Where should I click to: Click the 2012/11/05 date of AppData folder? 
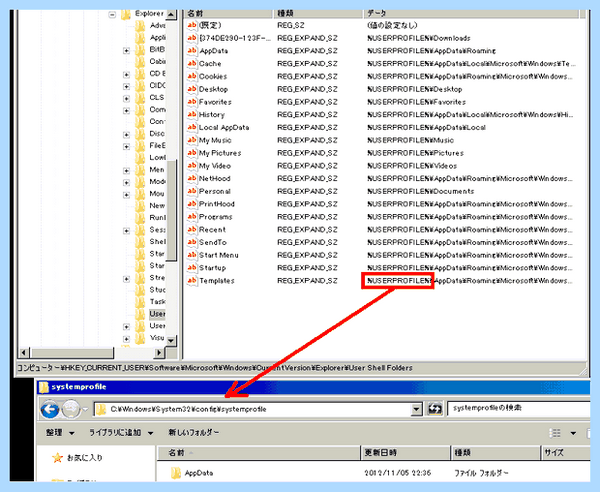pos(398,473)
